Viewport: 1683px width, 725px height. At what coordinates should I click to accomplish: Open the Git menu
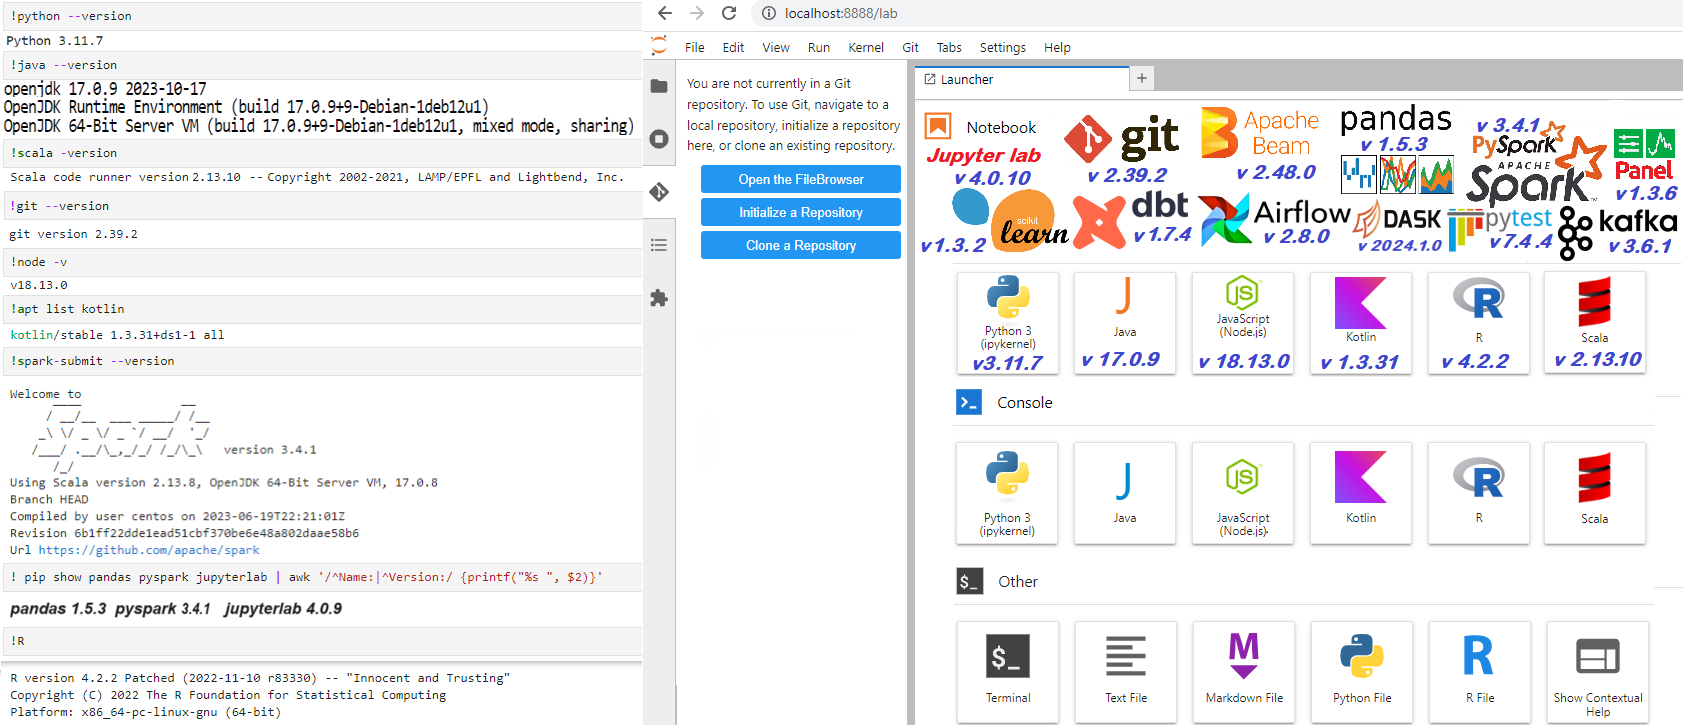[910, 47]
